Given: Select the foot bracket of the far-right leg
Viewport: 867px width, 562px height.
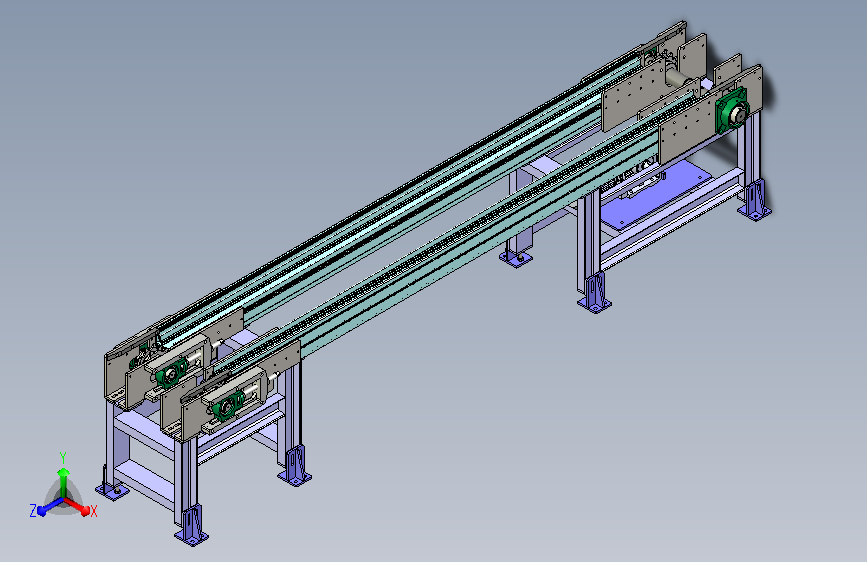Looking at the screenshot, I should click(755, 199).
